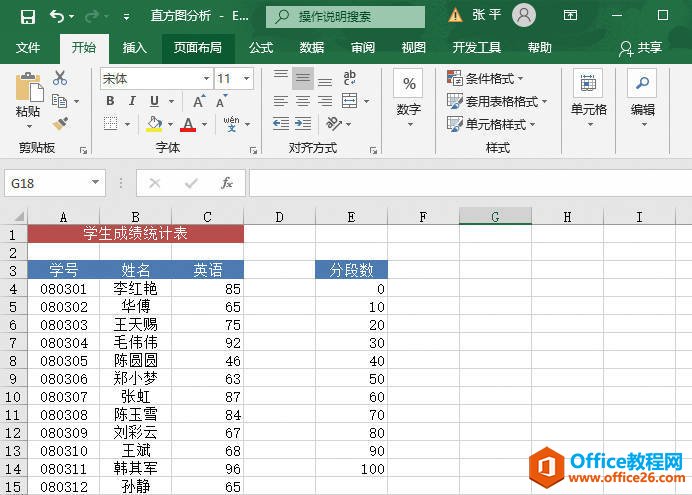The image size is (692, 495).
Task: Decrease font size with small A
Action: (222, 101)
